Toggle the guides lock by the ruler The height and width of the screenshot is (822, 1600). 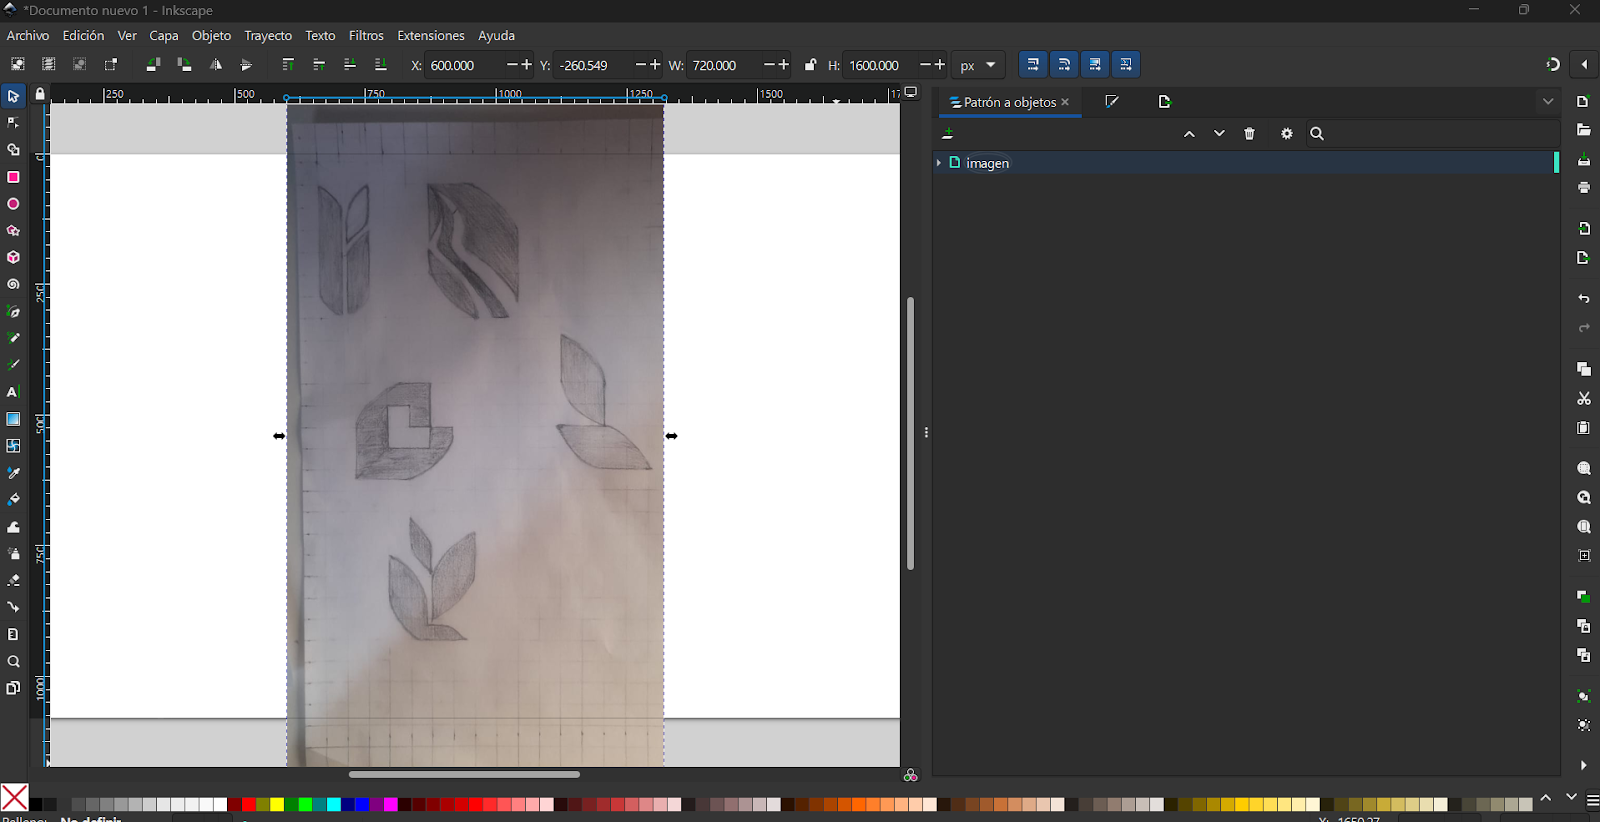40,94
